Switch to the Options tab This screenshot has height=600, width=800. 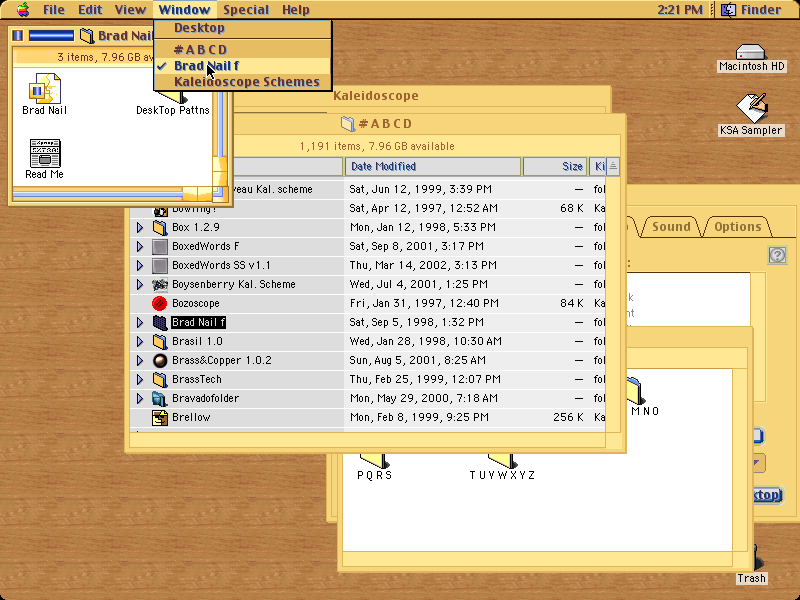(x=737, y=227)
